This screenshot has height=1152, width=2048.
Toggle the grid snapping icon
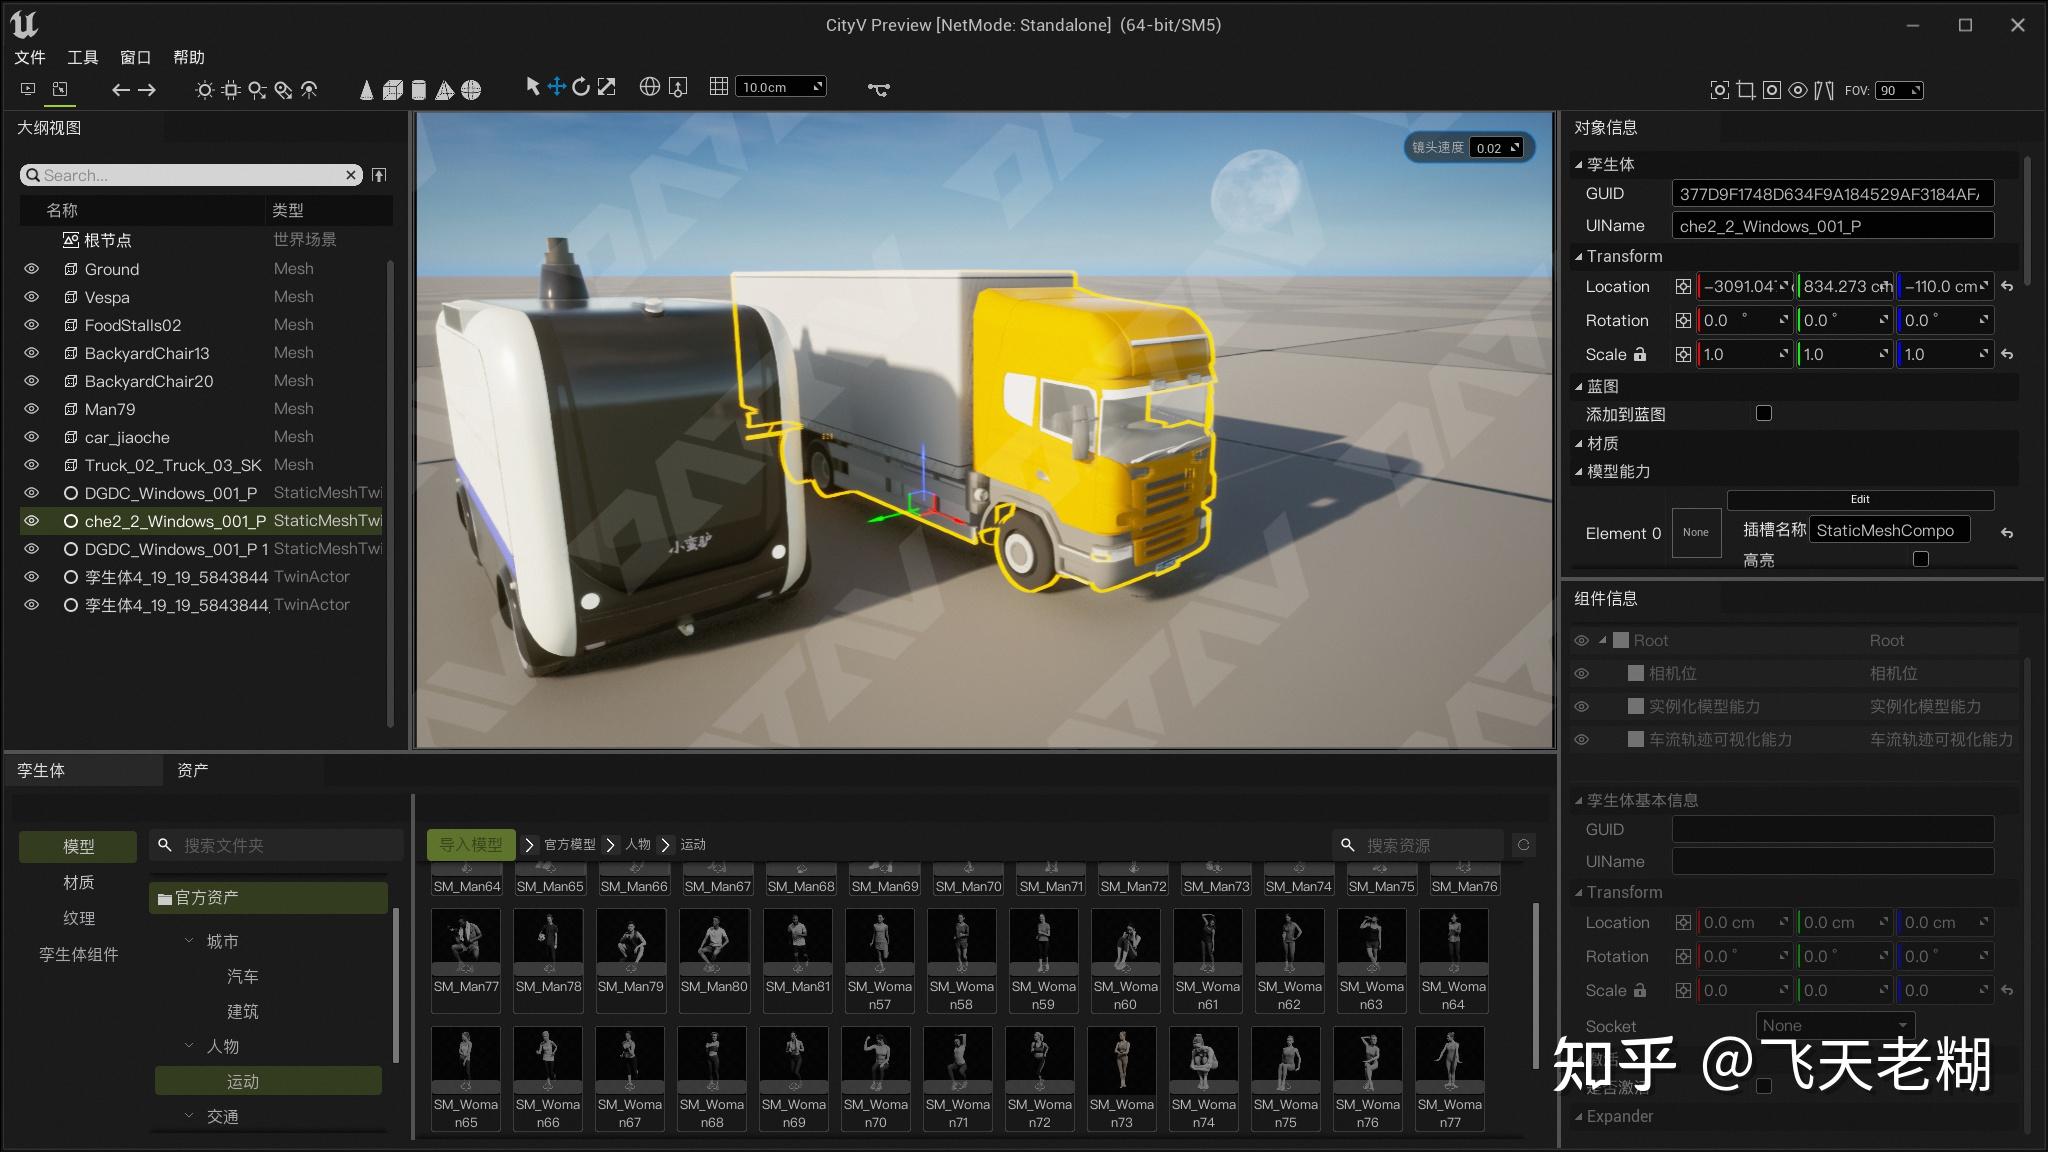(718, 87)
